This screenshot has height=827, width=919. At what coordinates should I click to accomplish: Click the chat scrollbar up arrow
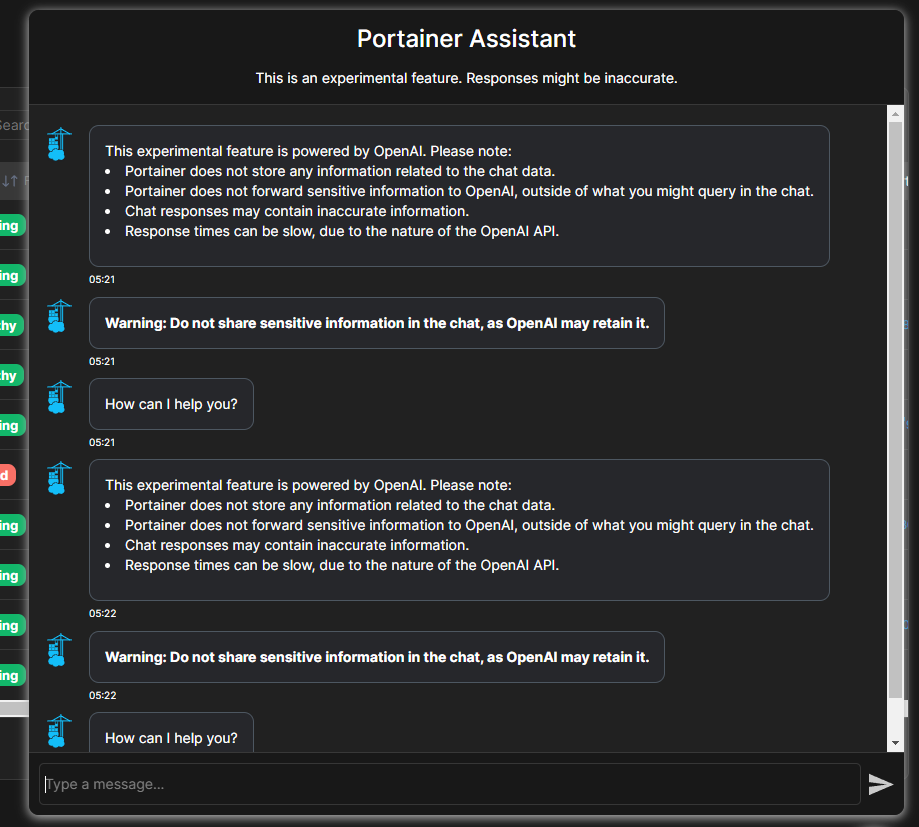pyautogui.click(x=895, y=114)
